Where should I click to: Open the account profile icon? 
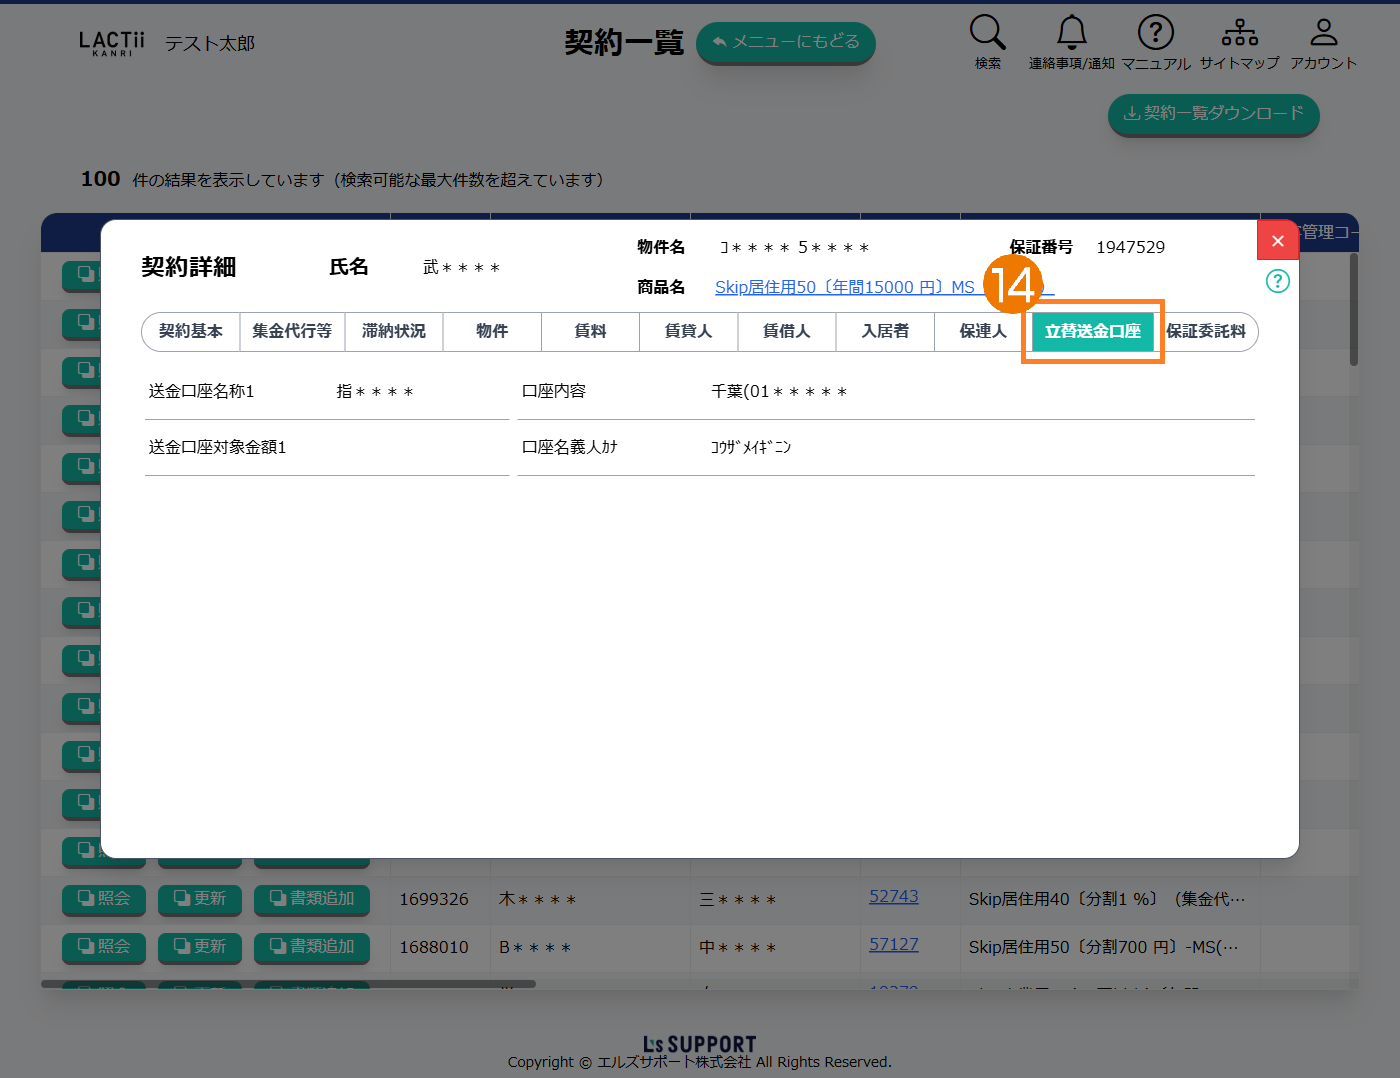(1323, 33)
